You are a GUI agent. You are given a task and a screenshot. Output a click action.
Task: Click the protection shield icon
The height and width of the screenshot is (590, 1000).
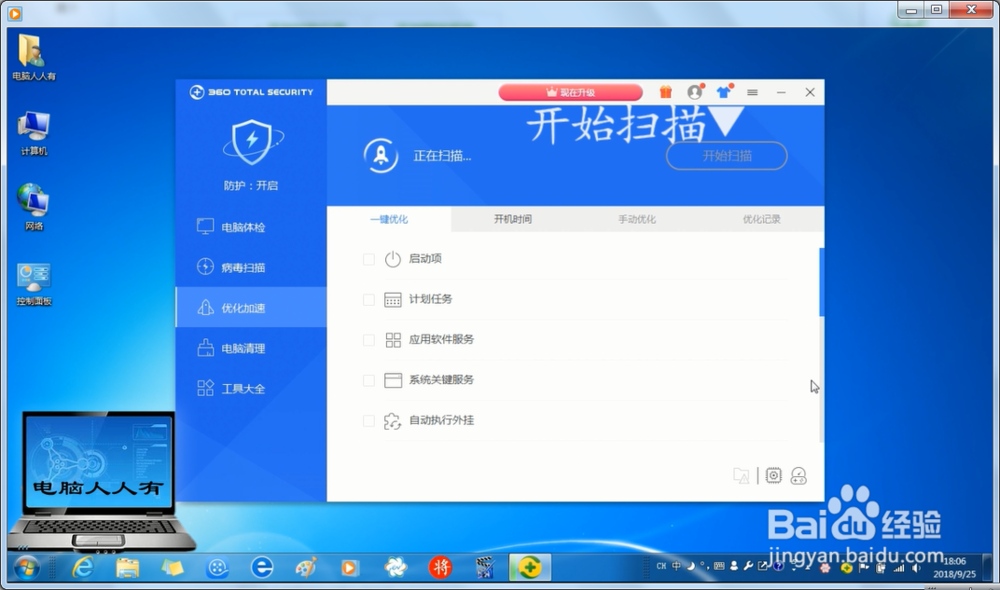tap(253, 143)
